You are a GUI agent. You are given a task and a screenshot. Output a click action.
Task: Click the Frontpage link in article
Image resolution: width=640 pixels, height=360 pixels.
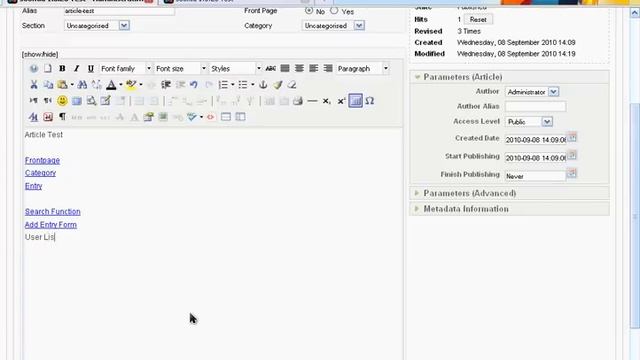[42, 160]
